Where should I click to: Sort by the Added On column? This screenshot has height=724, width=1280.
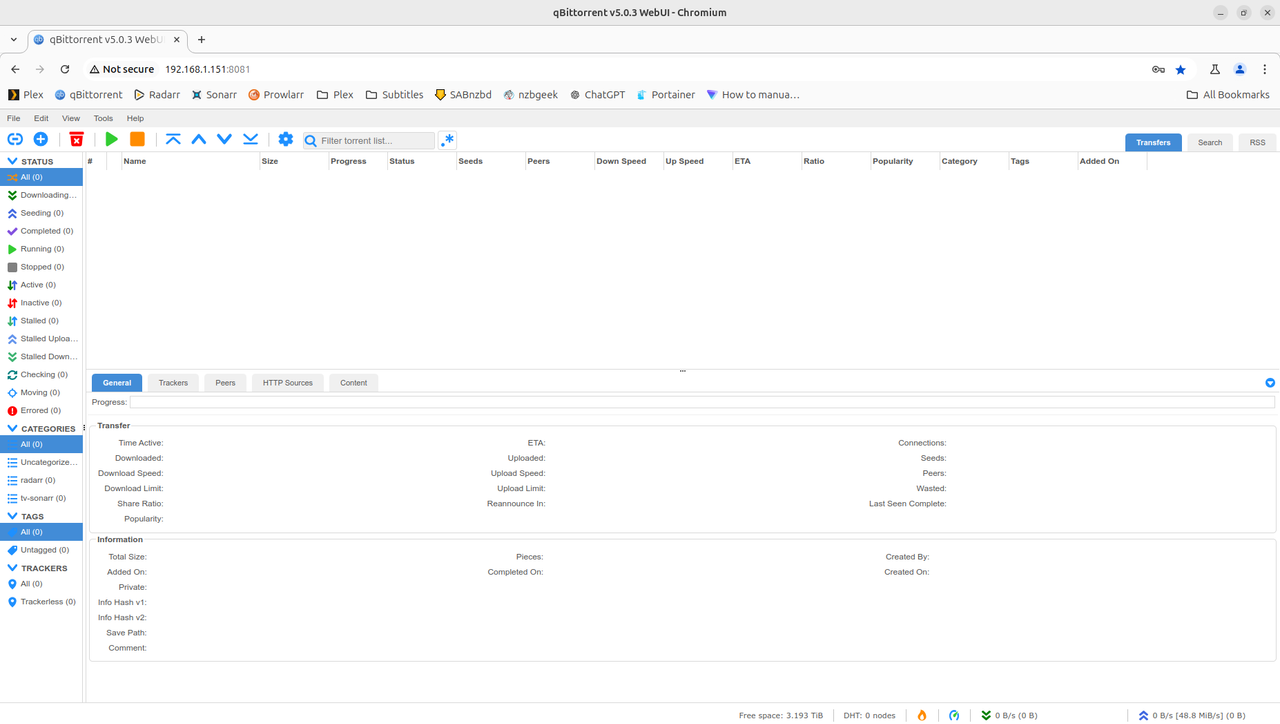click(x=1112, y=161)
